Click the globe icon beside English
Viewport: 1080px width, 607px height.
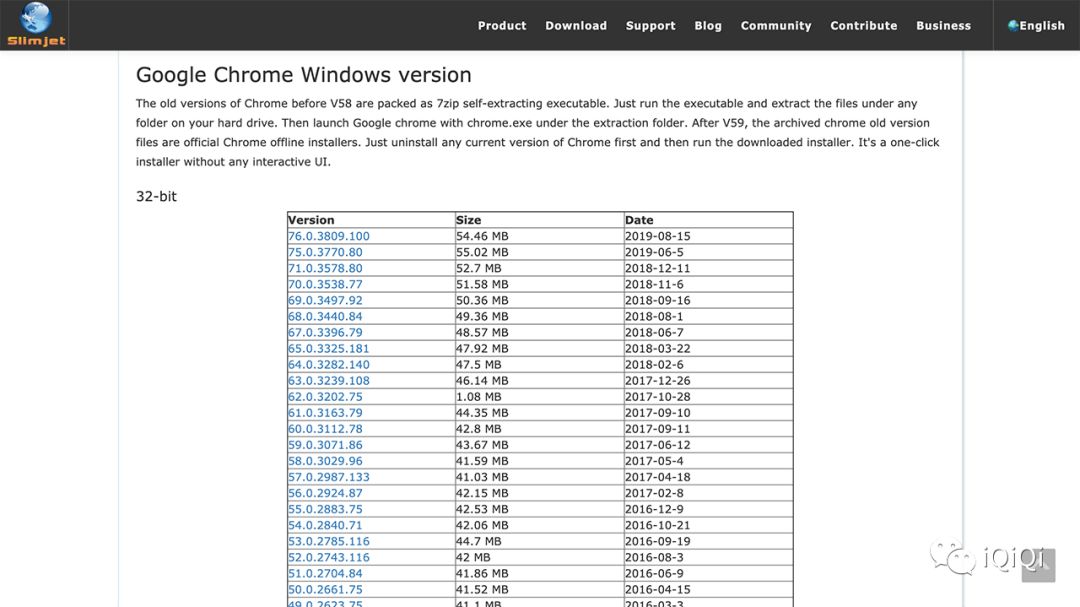pos(1012,25)
